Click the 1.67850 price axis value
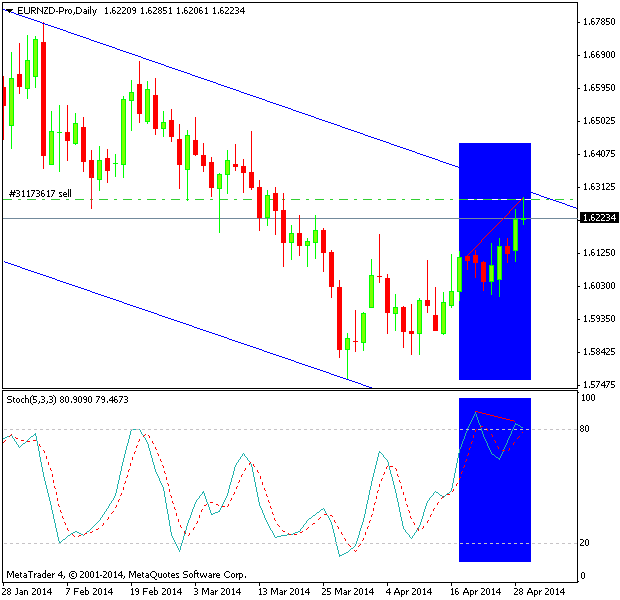Image resolution: width=620 pixels, height=600 pixels. coord(599,22)
